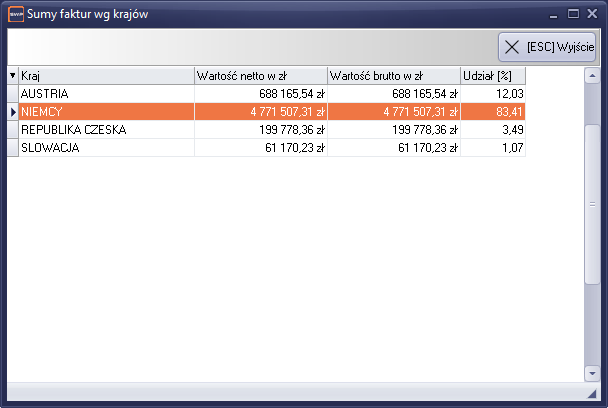
Task: Click the Udział [%] column header
Action: tap(492, 75)
